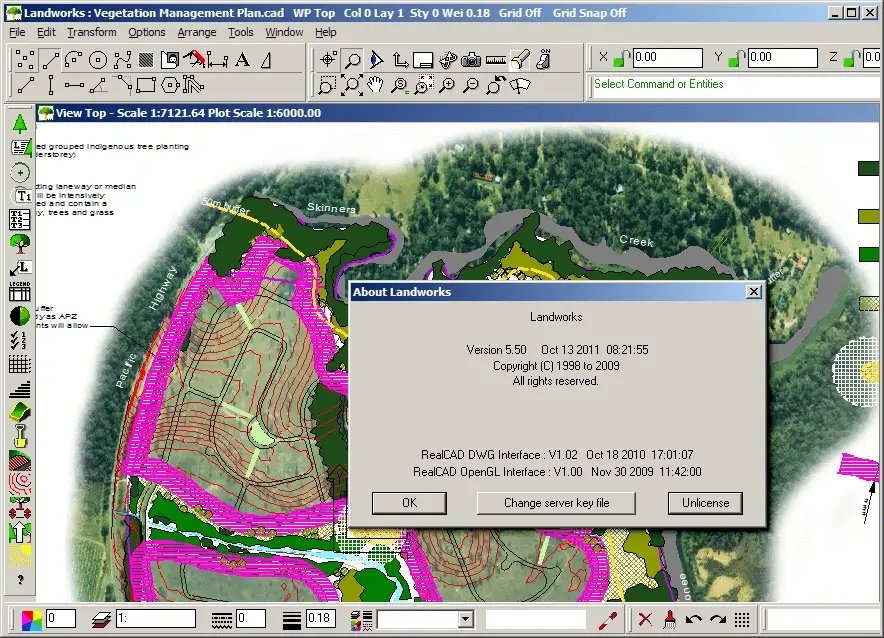
Task: Select the Pan hand tool
Action: tap(375, 85)
